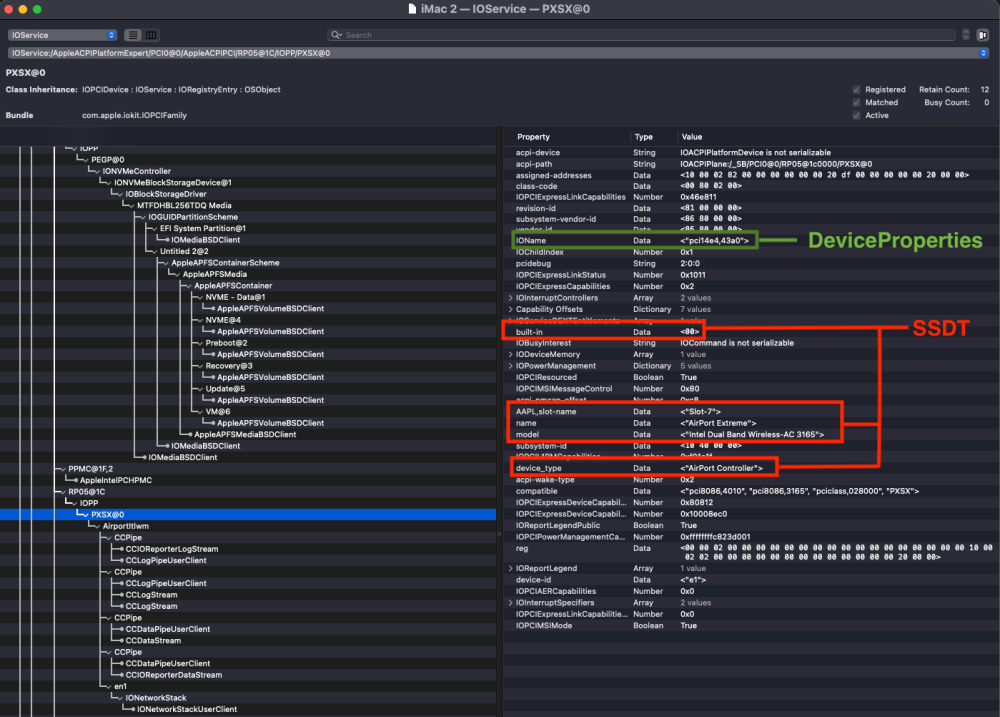Select the AppleIntelPCHPMC entry
The width and height of the screenshot is (1000, 717).
coord(115,480)
